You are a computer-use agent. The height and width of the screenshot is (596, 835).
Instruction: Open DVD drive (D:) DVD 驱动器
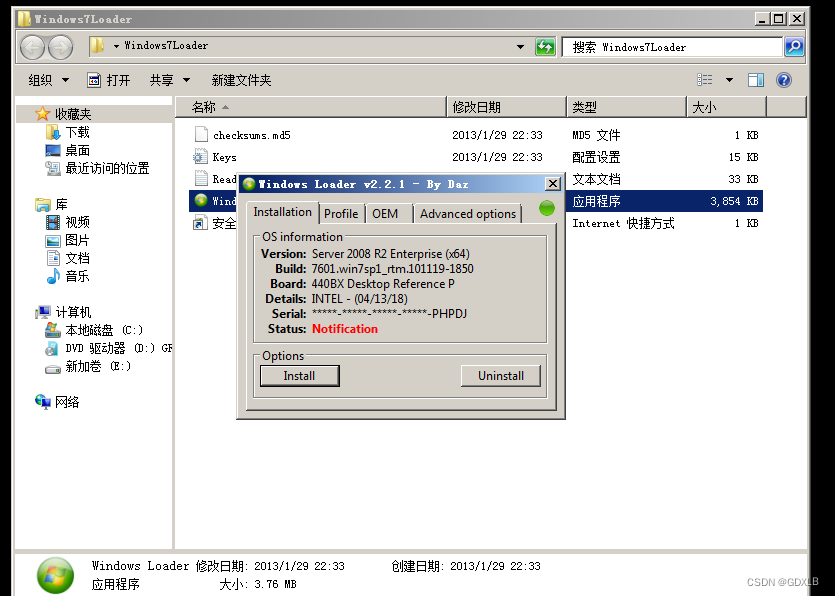[108, 348]
